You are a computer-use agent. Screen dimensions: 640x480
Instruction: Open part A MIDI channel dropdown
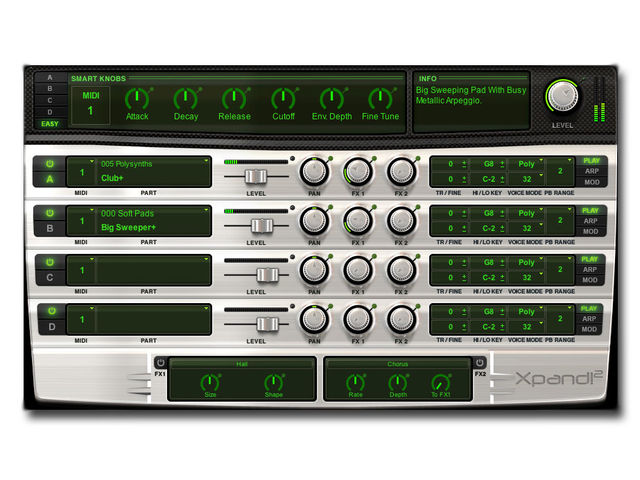click(82, 172)
